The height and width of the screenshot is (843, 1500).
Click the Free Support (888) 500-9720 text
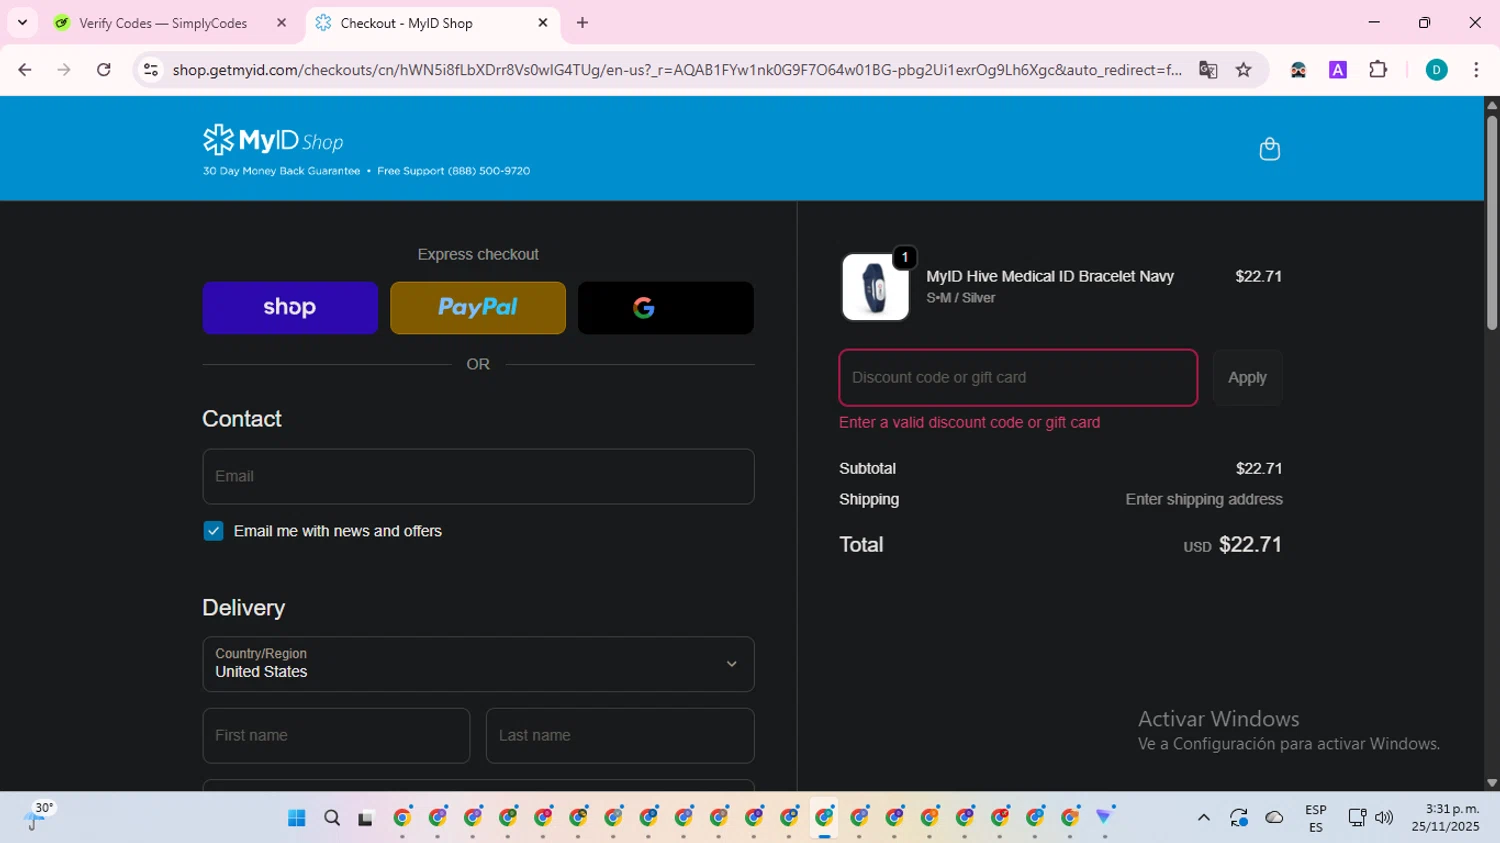click(453, 171)
